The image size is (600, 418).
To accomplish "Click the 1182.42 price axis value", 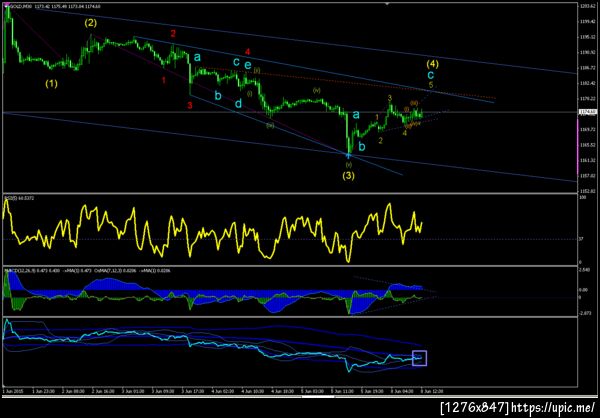I will (x=588, y=83).
